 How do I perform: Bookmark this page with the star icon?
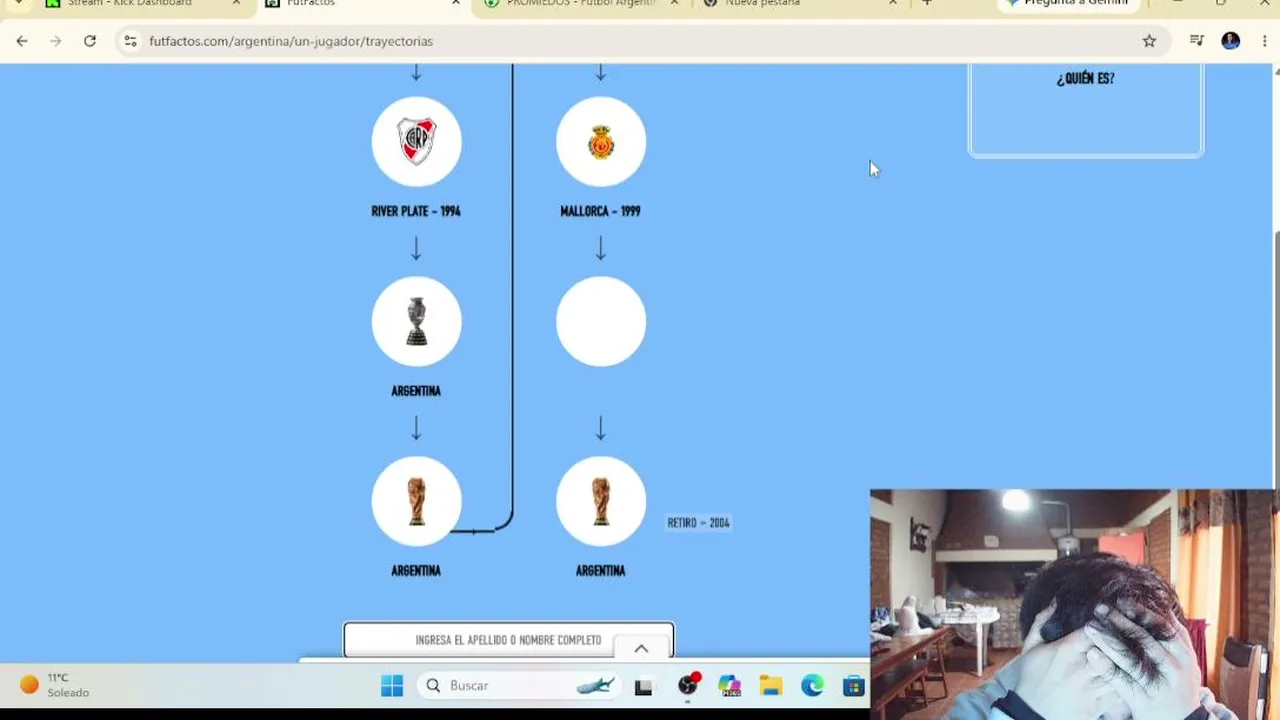click(x=1149, y=41)
